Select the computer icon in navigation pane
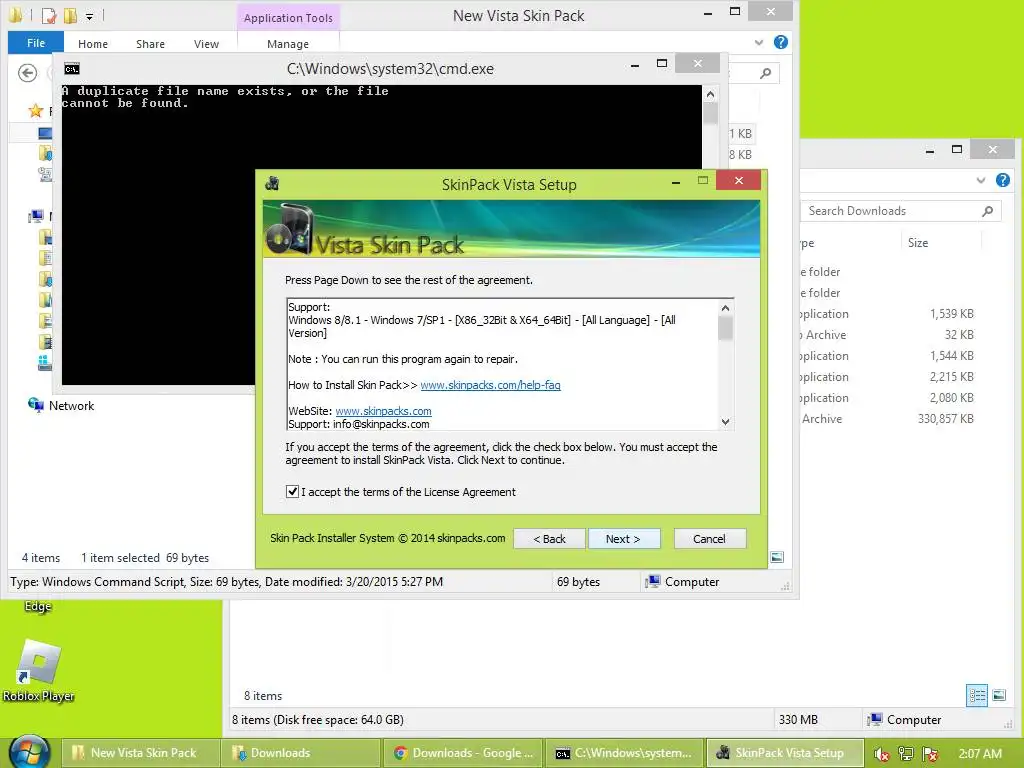 click(36, 216)
